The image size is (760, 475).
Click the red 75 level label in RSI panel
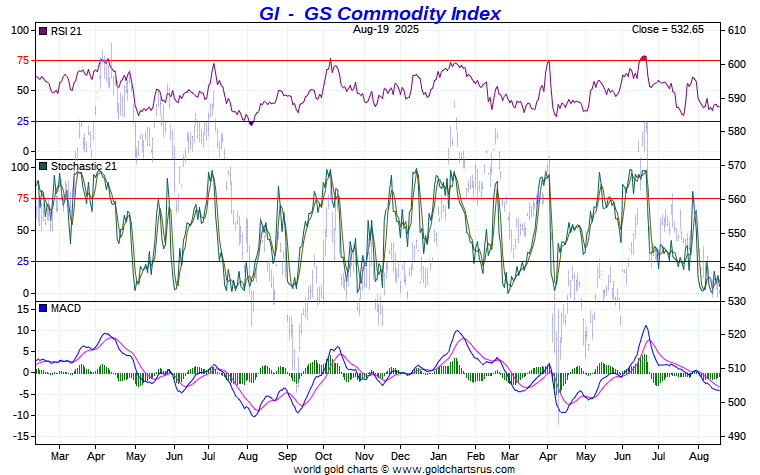[x=23, y=61]
